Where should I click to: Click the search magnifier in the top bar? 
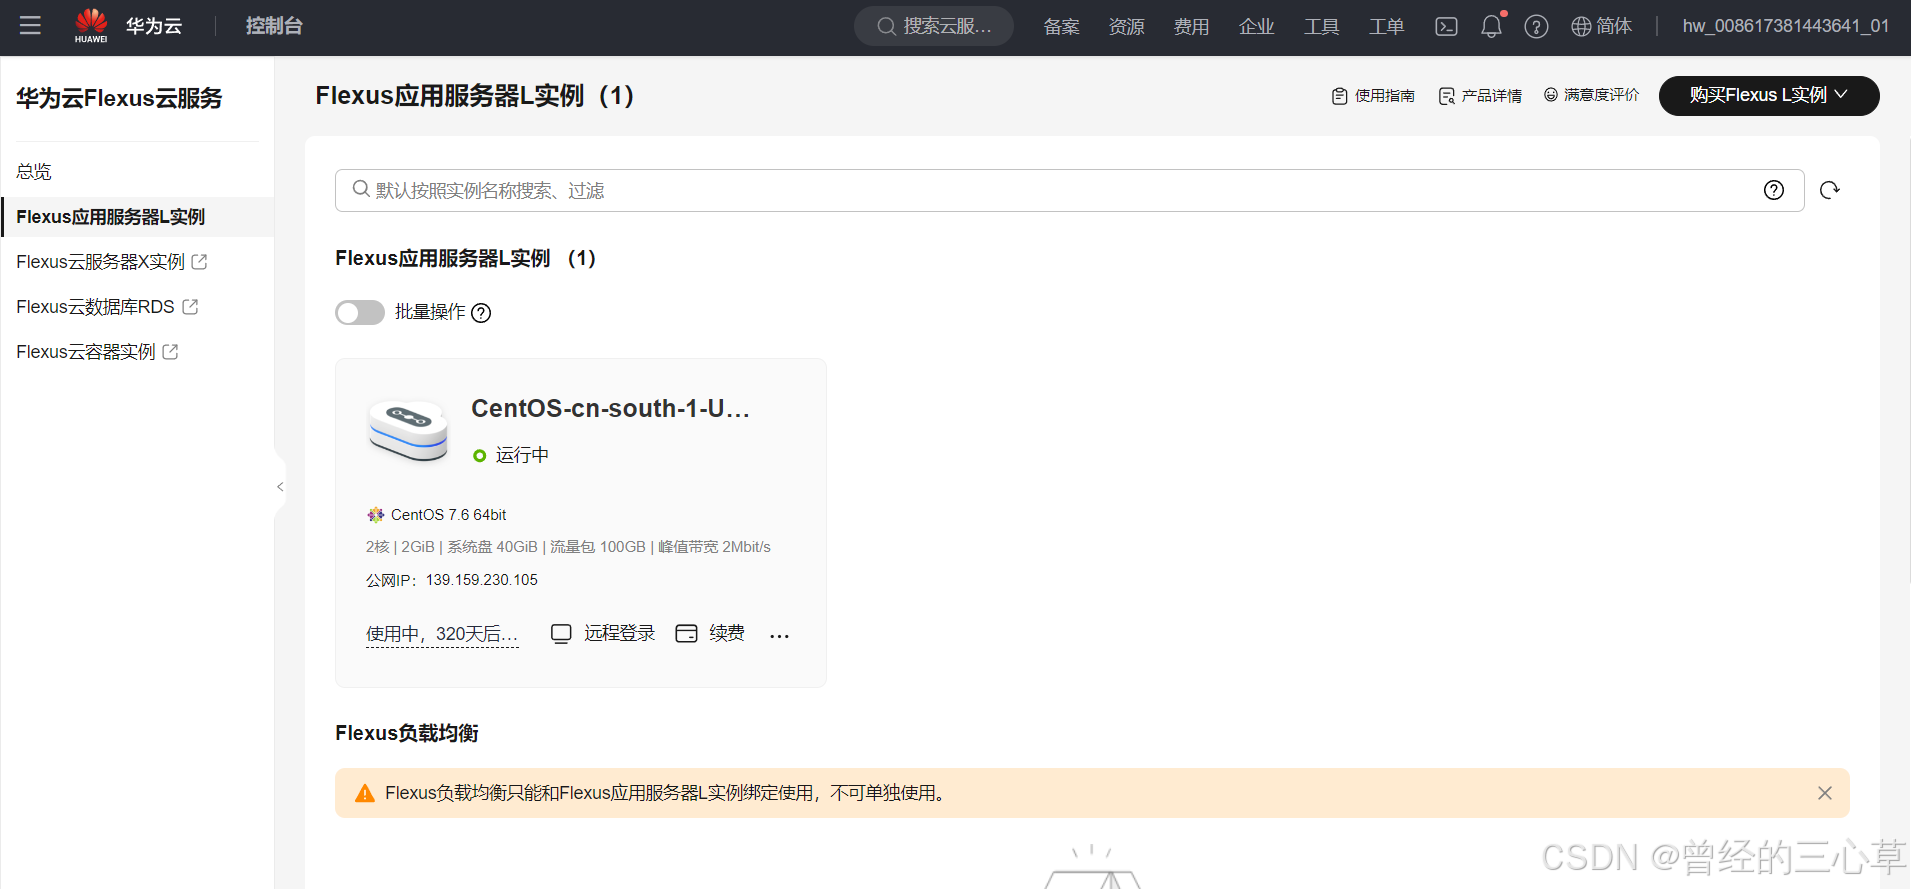[886, 27]
